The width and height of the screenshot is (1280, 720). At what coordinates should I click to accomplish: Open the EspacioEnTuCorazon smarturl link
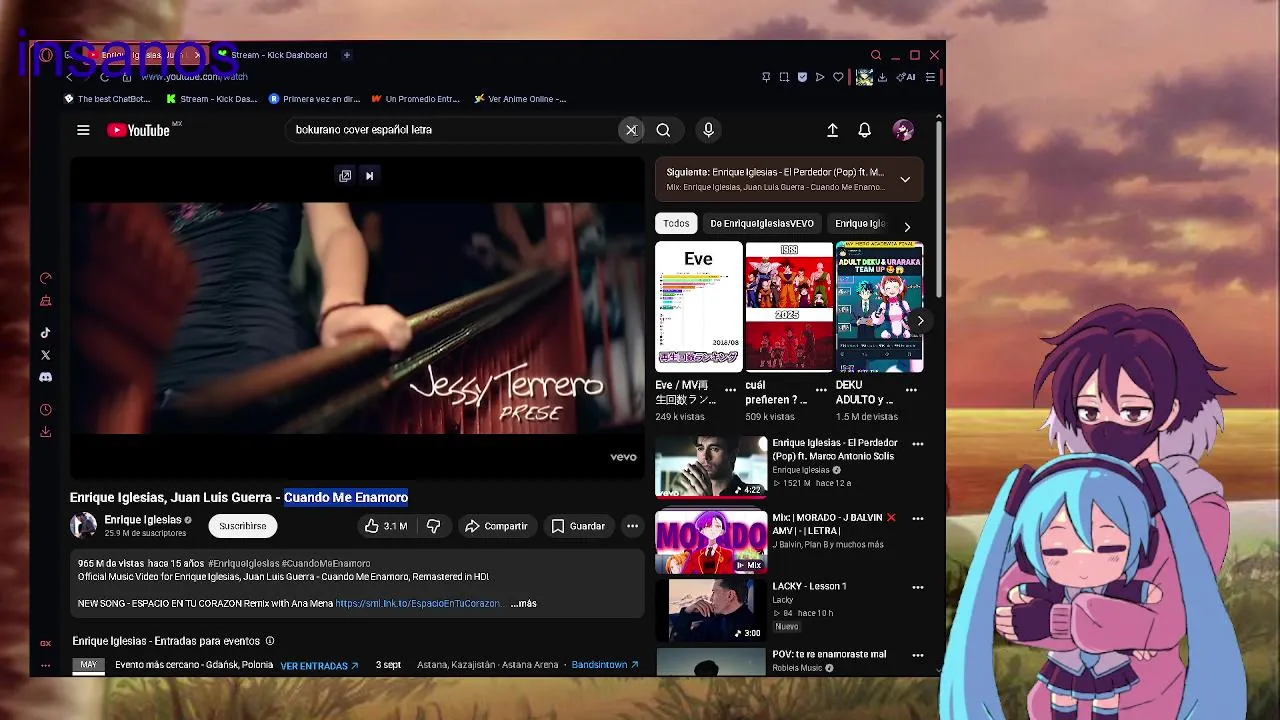tap(418, 604)
